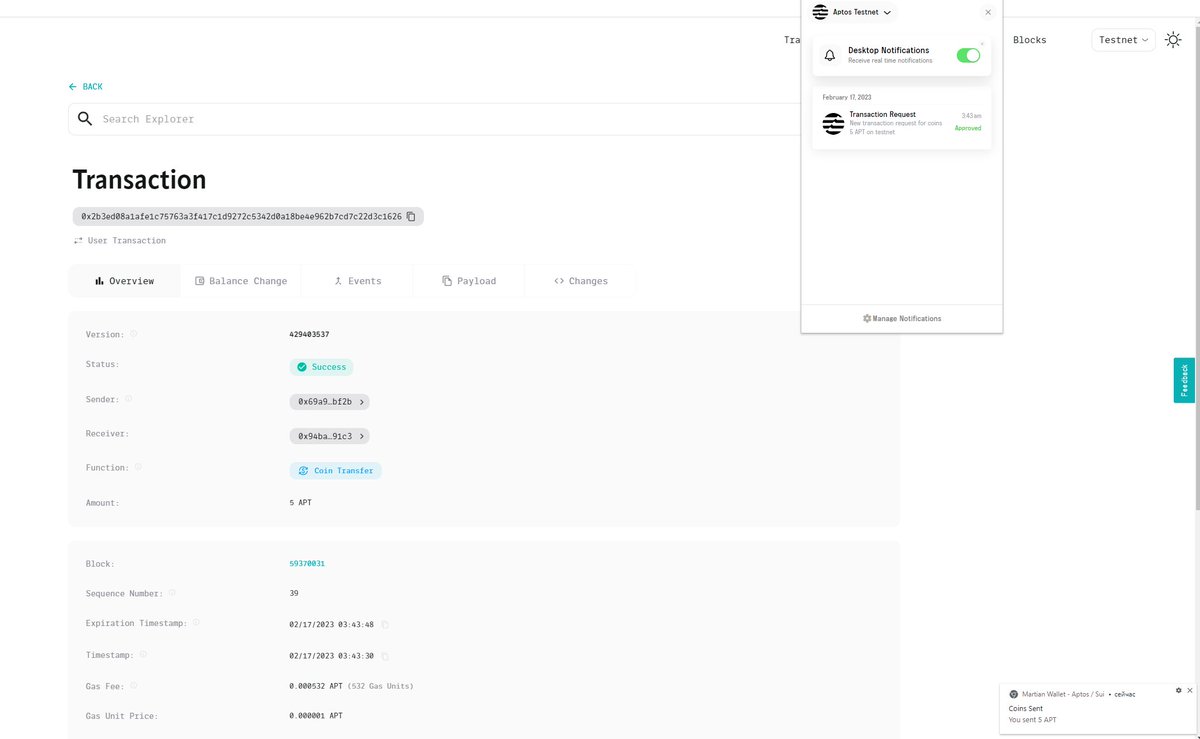1200x739 pixels.
Task: Click the User Transaction arrows icon
Action: [78, 241]
